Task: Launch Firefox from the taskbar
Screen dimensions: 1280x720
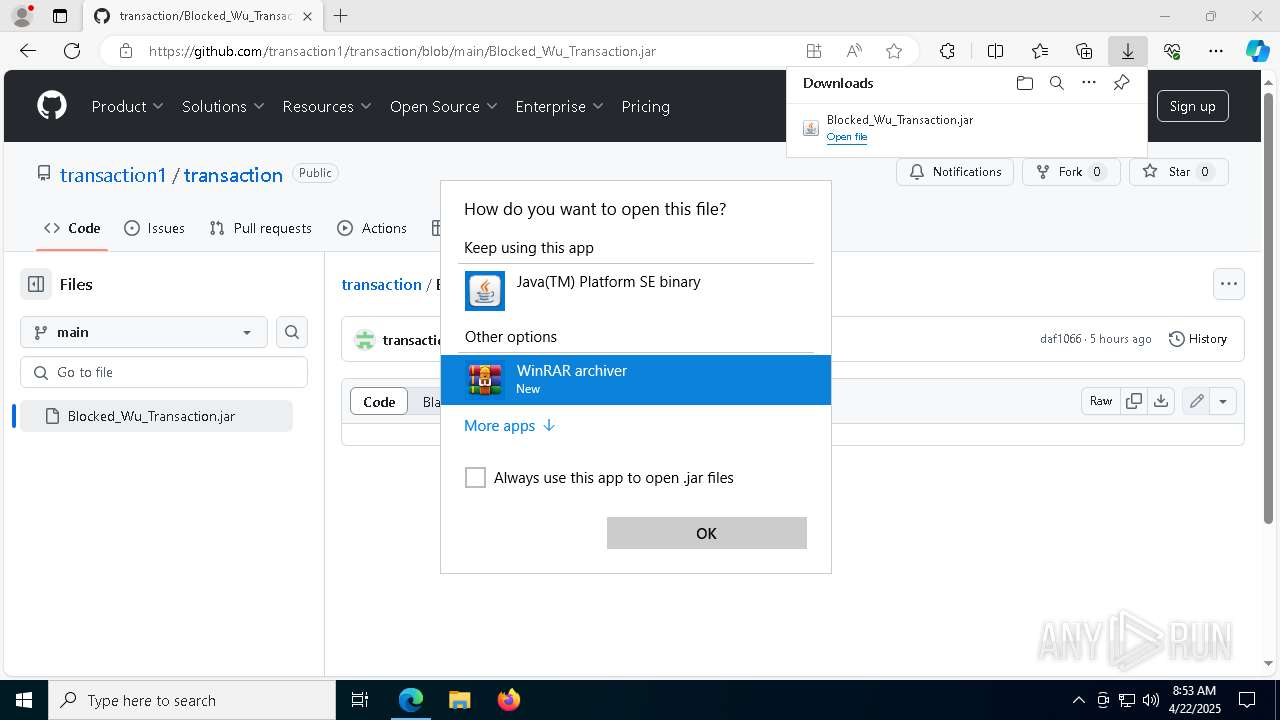Action: (509, 700)
